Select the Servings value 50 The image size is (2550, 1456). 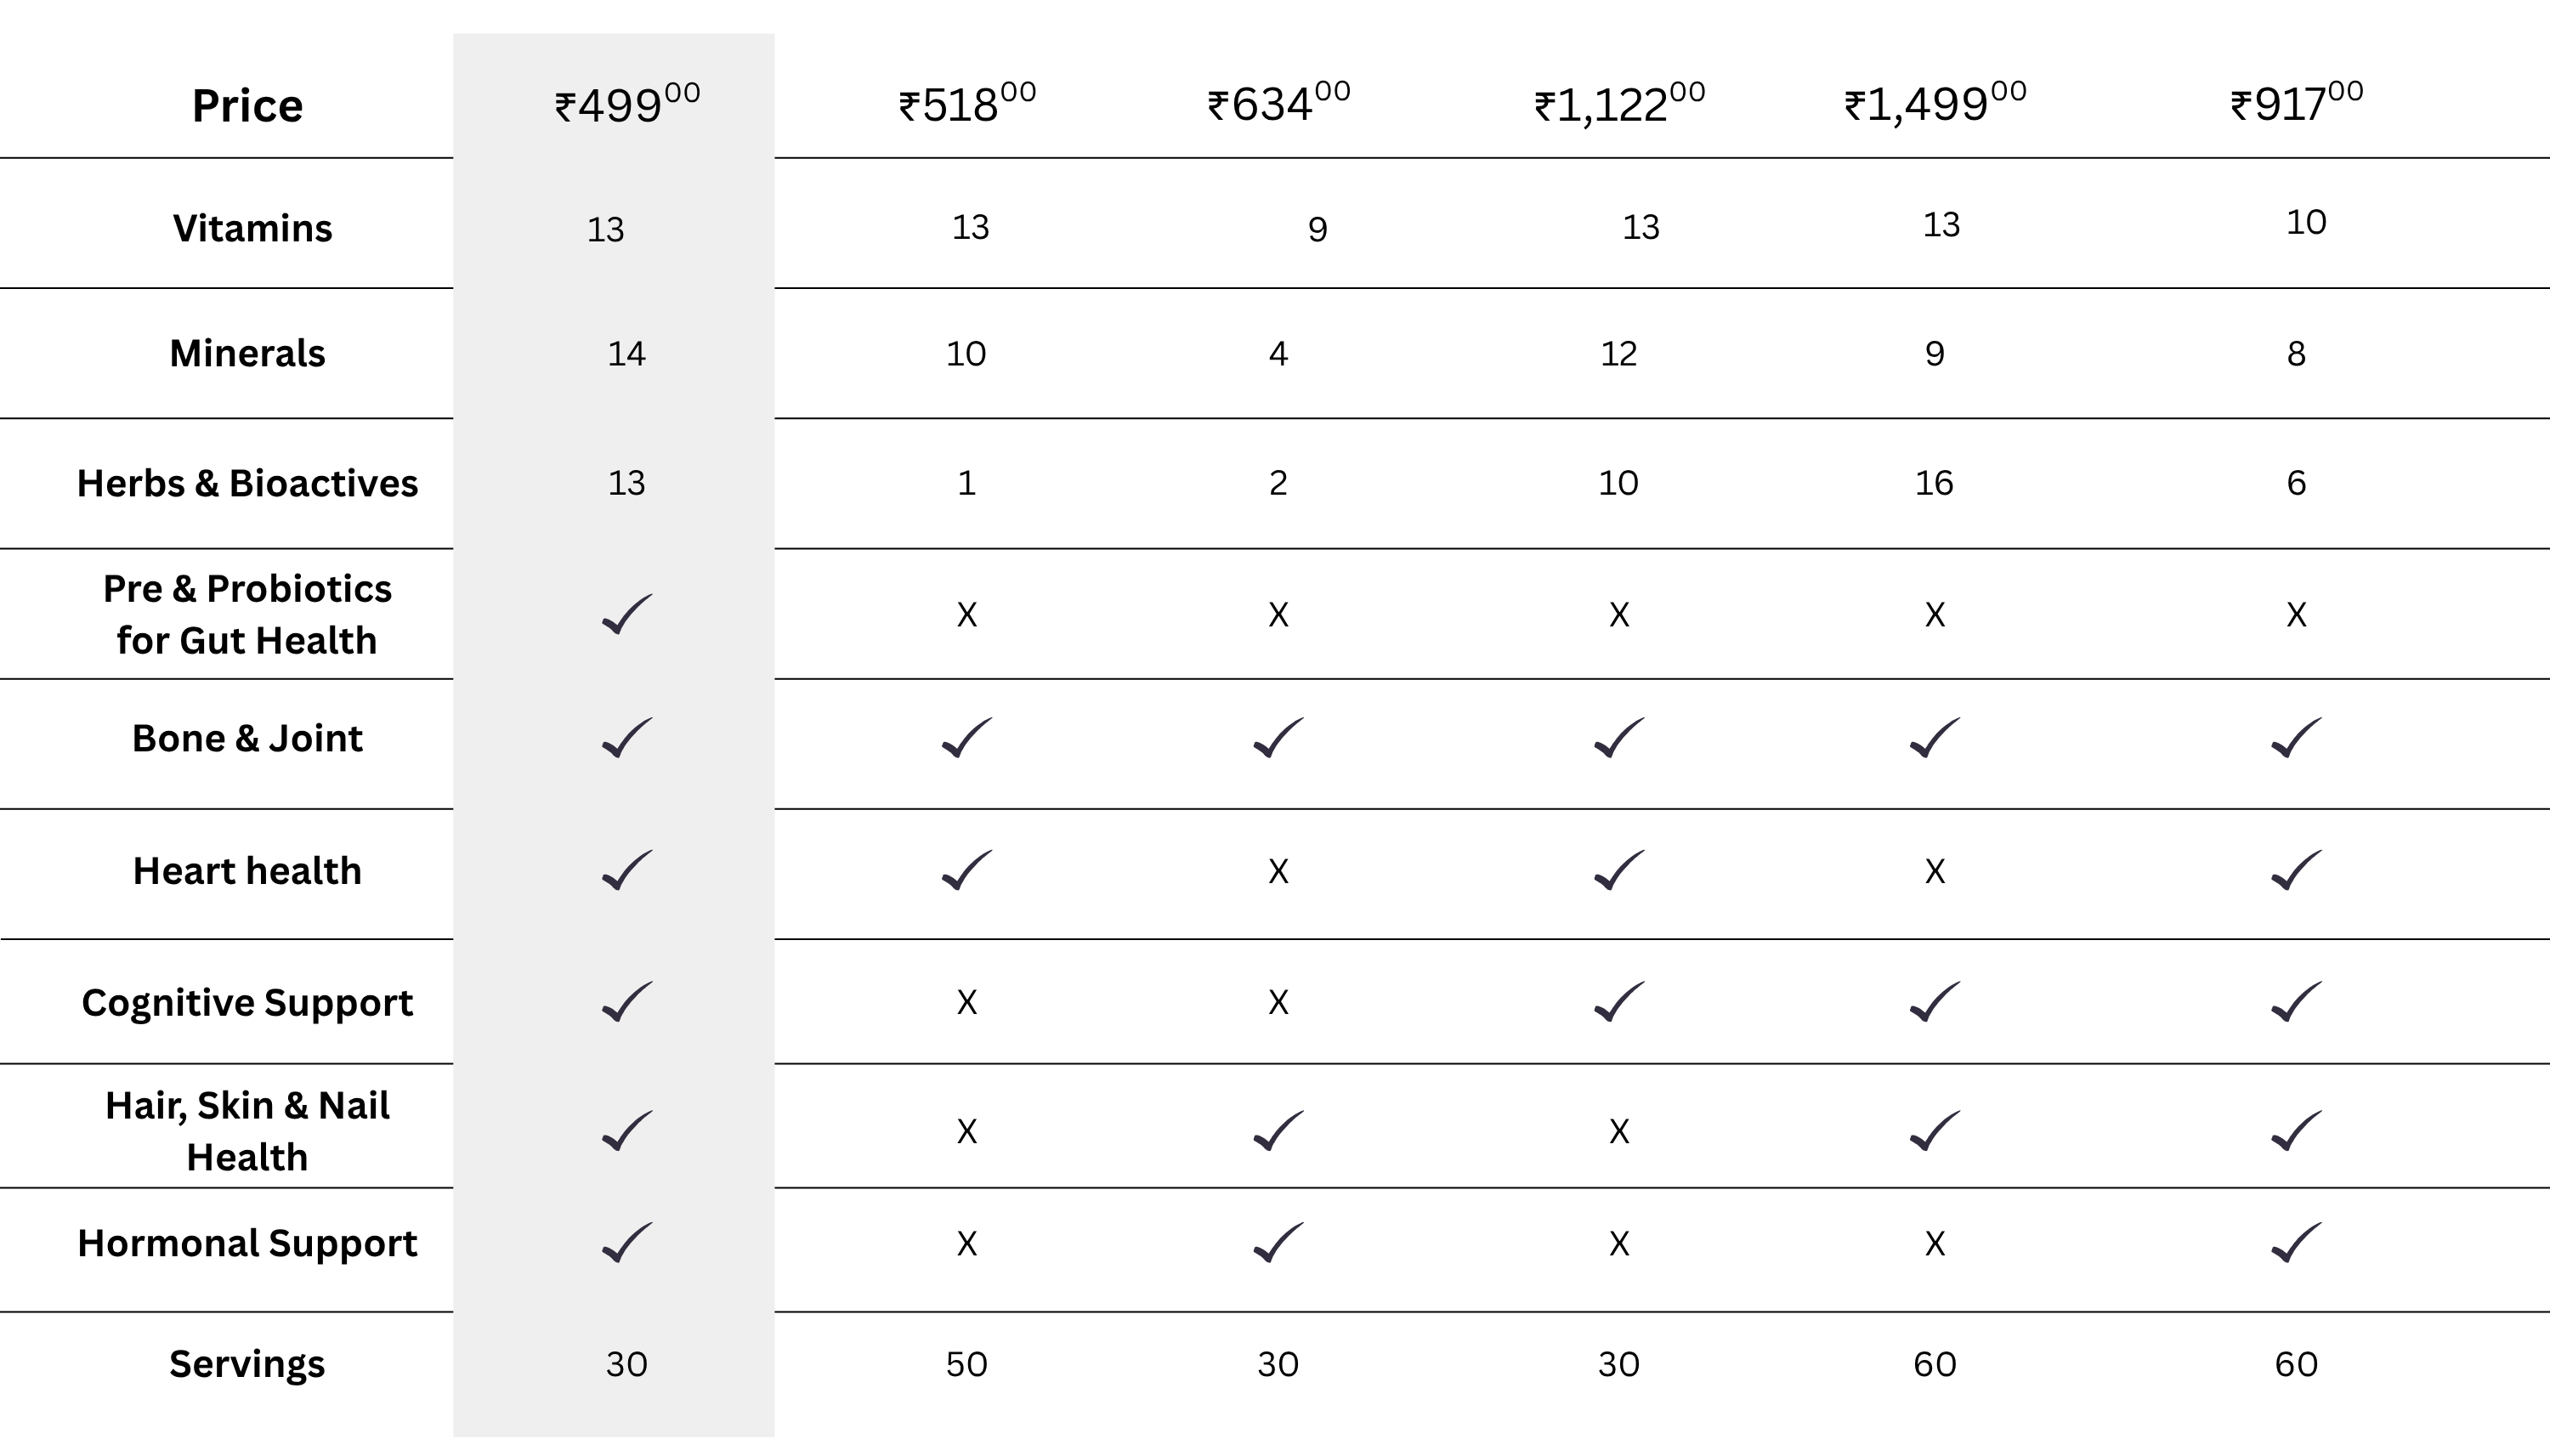[x=967, y=1364]
